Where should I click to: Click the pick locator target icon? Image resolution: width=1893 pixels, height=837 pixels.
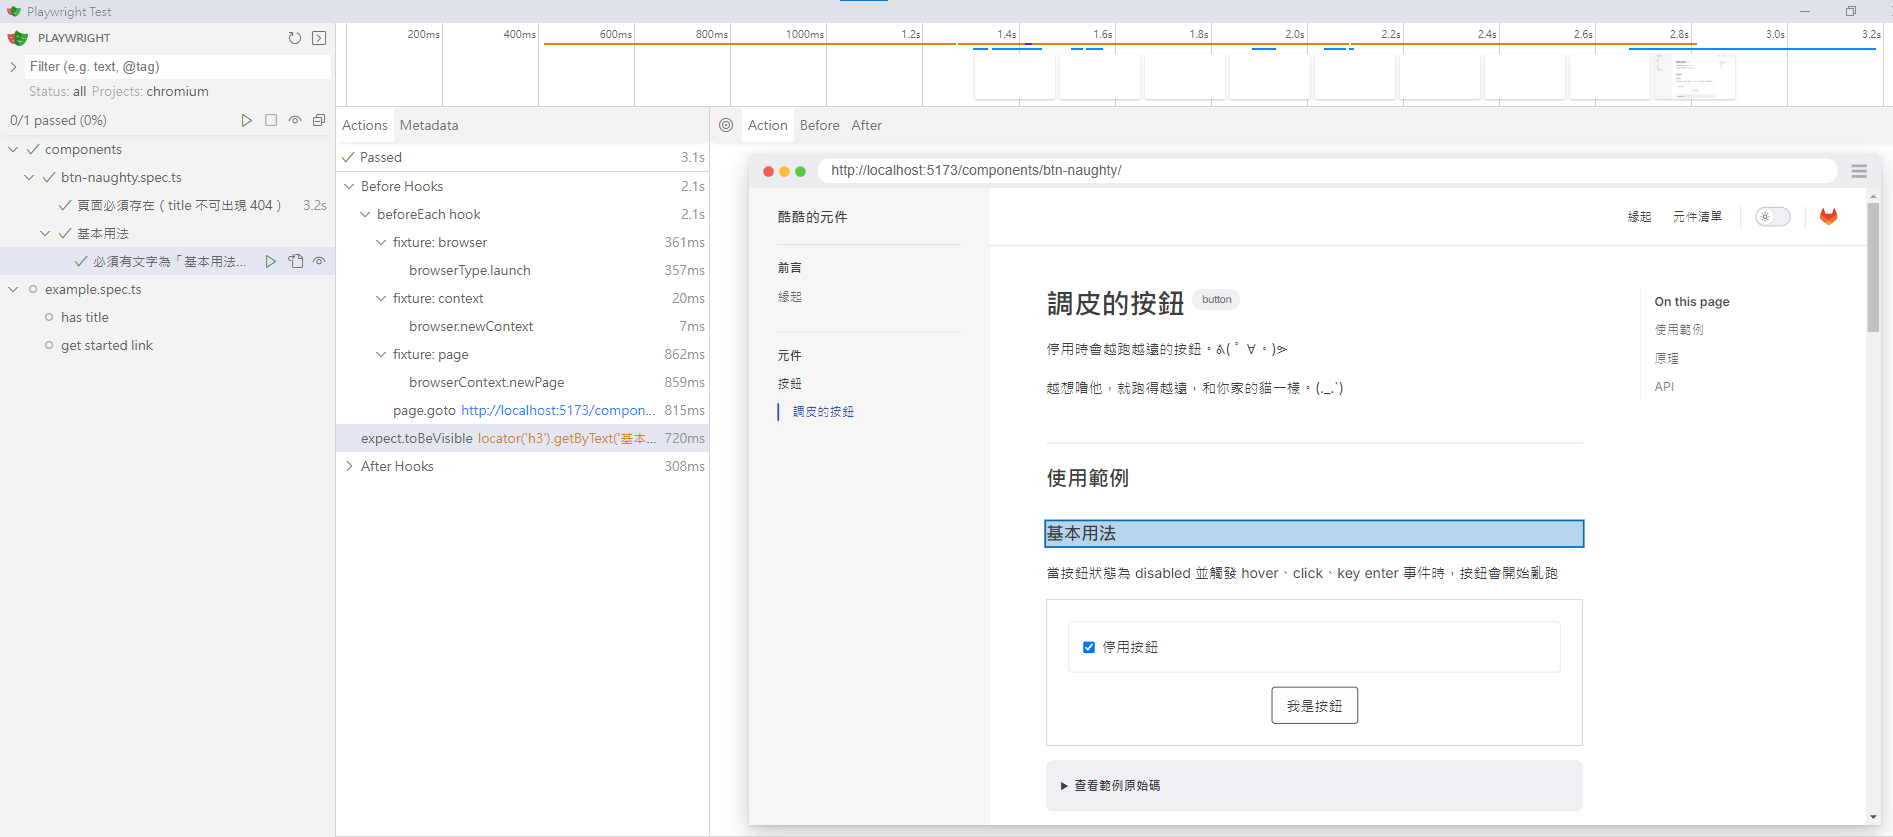pos(726,125)
